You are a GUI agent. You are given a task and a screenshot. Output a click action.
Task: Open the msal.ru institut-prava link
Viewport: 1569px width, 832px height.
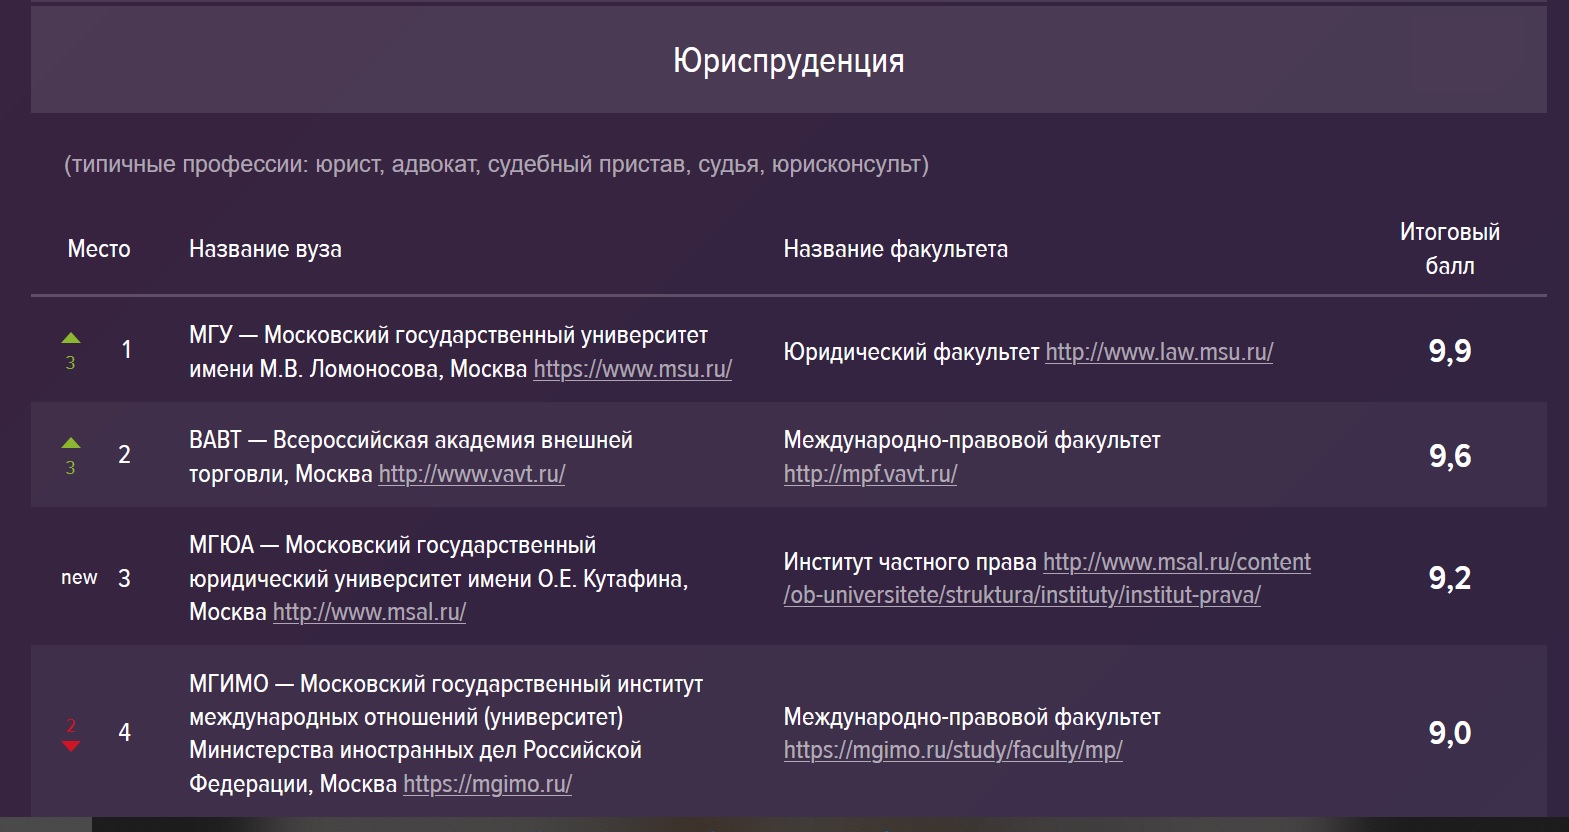[x=1047, y=578]
